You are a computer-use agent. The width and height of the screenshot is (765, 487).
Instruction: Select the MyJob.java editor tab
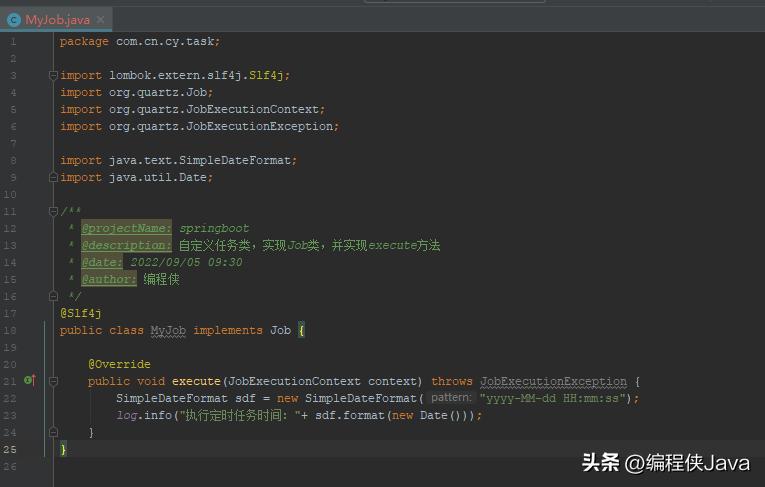coord(56,20)
